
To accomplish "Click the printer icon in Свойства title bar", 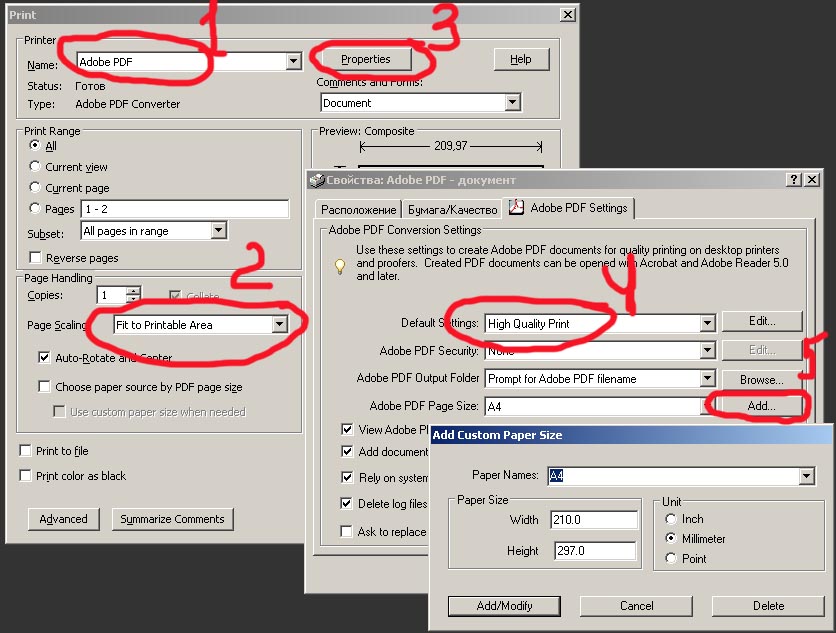I will (x=317, y=180).
